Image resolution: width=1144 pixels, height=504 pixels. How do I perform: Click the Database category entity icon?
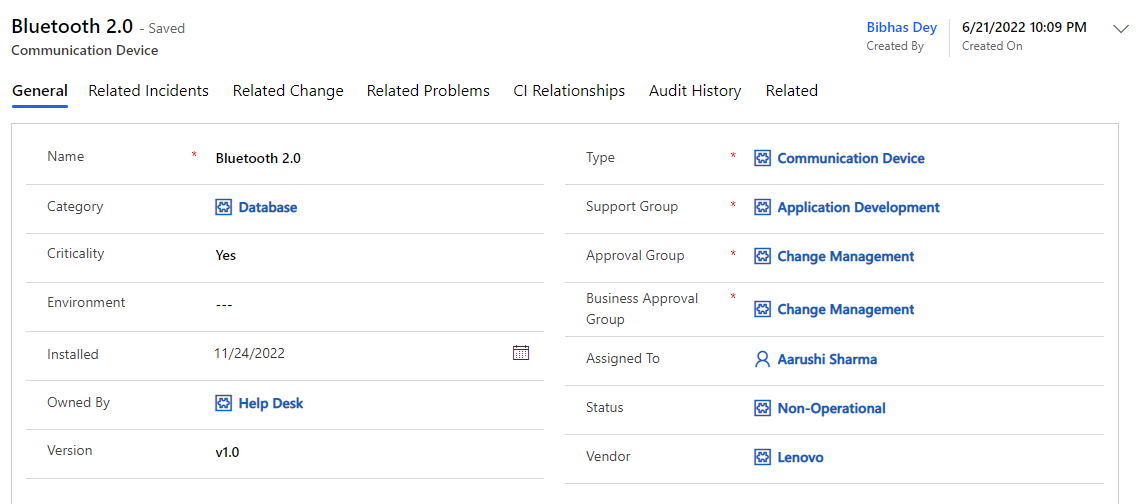pyautogui.click(x=224, y=207)
